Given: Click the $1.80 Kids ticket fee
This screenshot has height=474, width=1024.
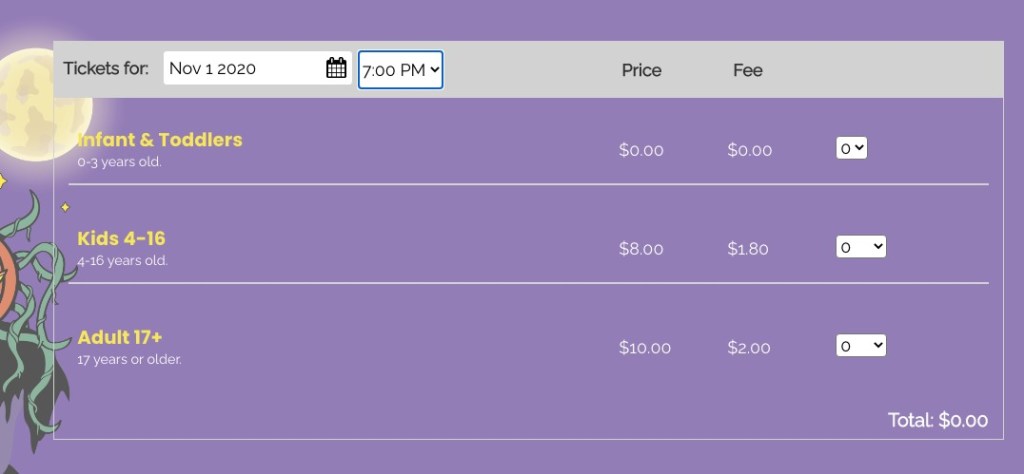Looking at the screenshot, I should (x=748, y=249).
